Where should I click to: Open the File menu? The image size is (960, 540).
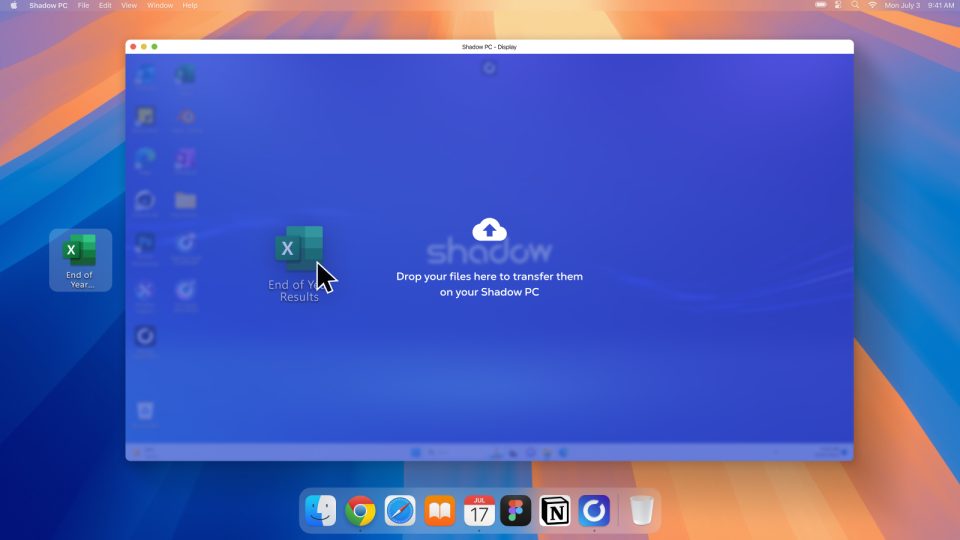click(83, 5)
